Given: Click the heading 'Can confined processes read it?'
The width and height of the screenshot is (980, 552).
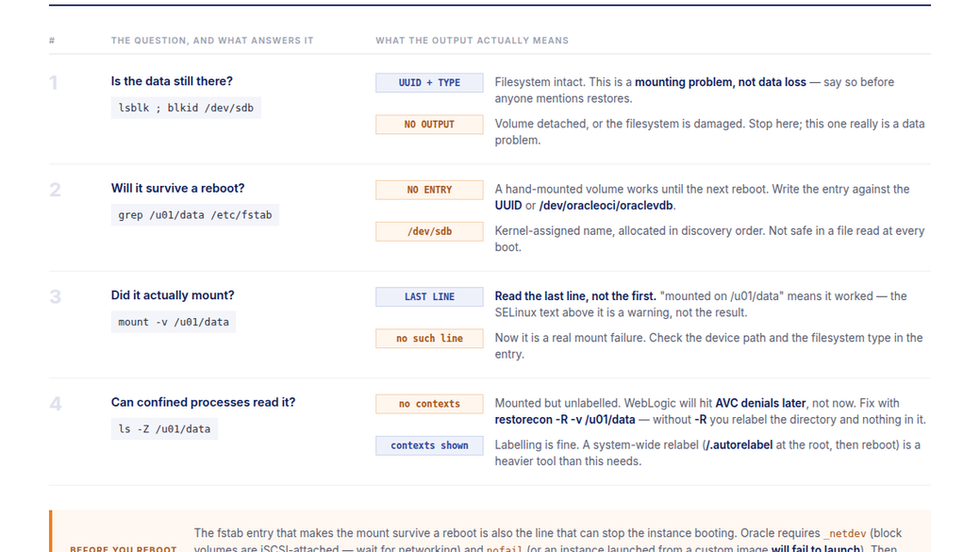Looking at the screenshot, I should pyautogui.click(x=203, y=402).
